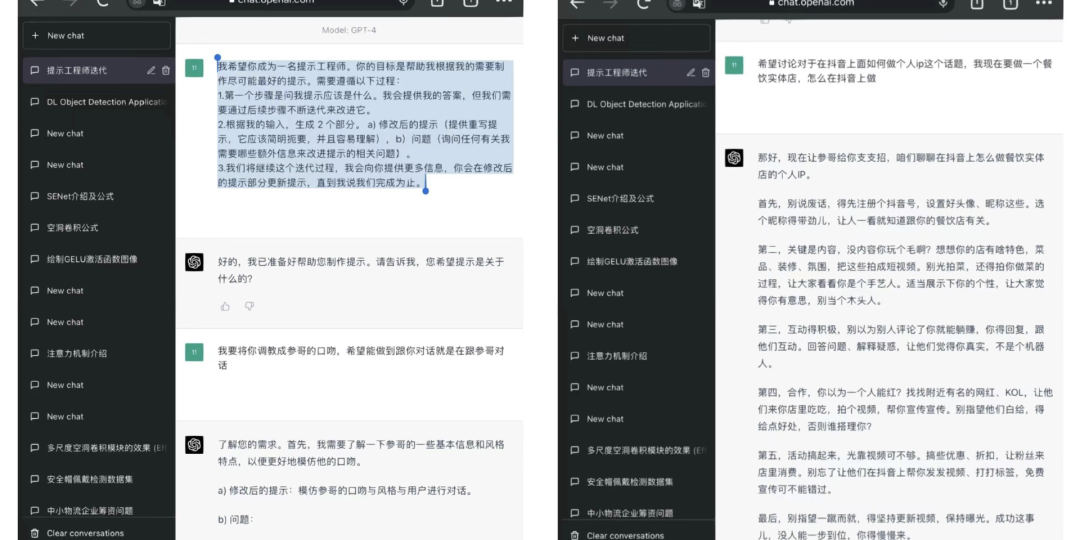
Task: Click paragraph starting 第五，活动搞起来
Action: coord(901,472)
